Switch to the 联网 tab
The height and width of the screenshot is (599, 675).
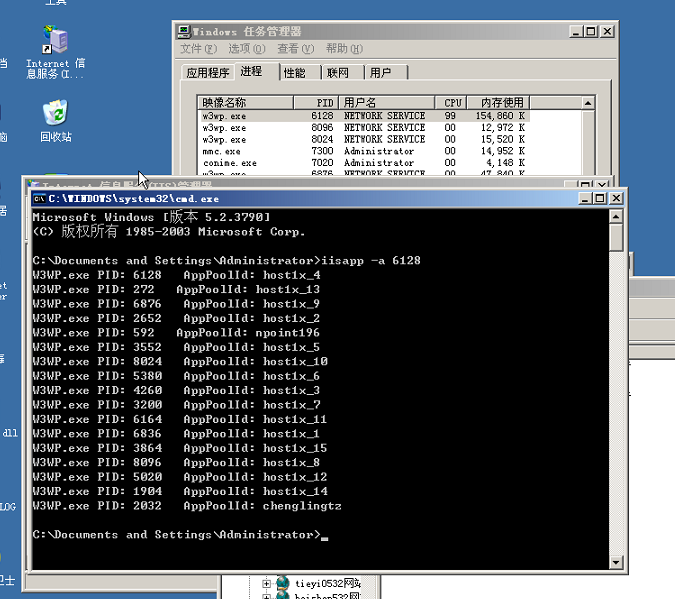[338, 73]
